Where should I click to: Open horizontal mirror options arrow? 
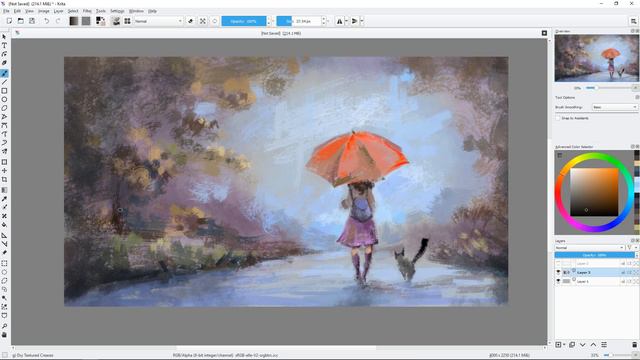click(x=347, y=21)
